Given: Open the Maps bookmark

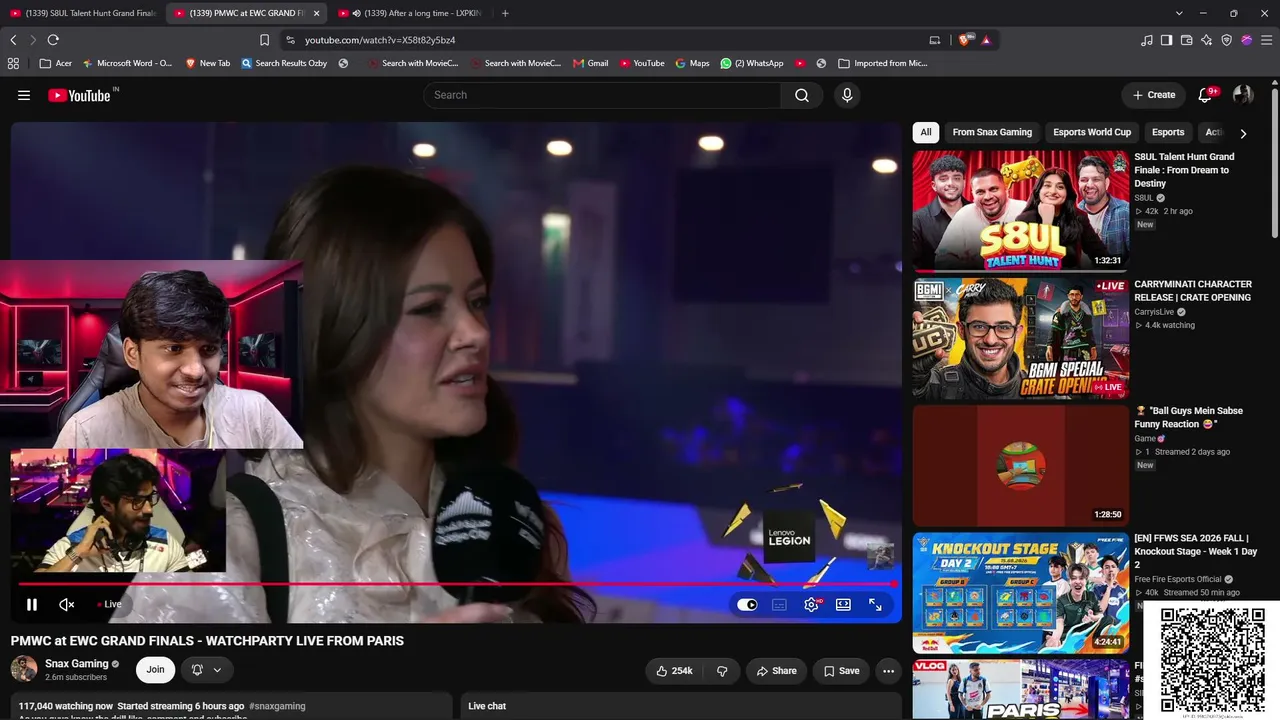Looking at the screenshot, I should pos(692,63).
